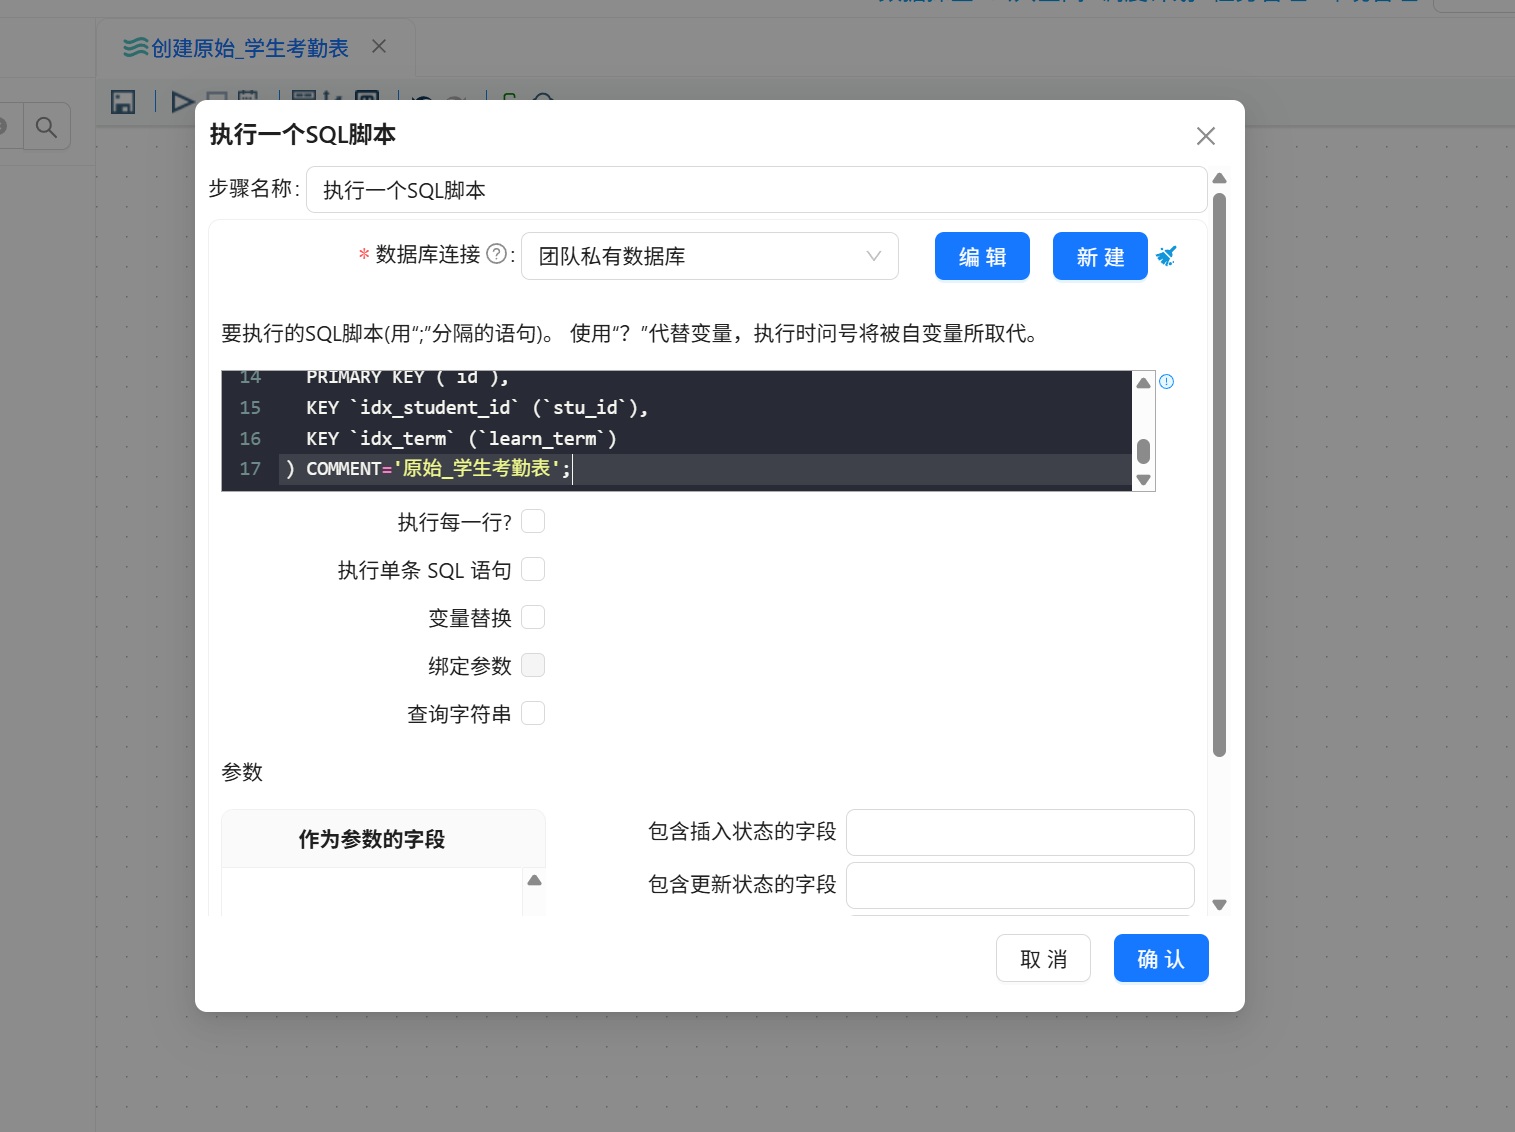
Task: Click the 编辑 button
Action: (x=982, y=257)
